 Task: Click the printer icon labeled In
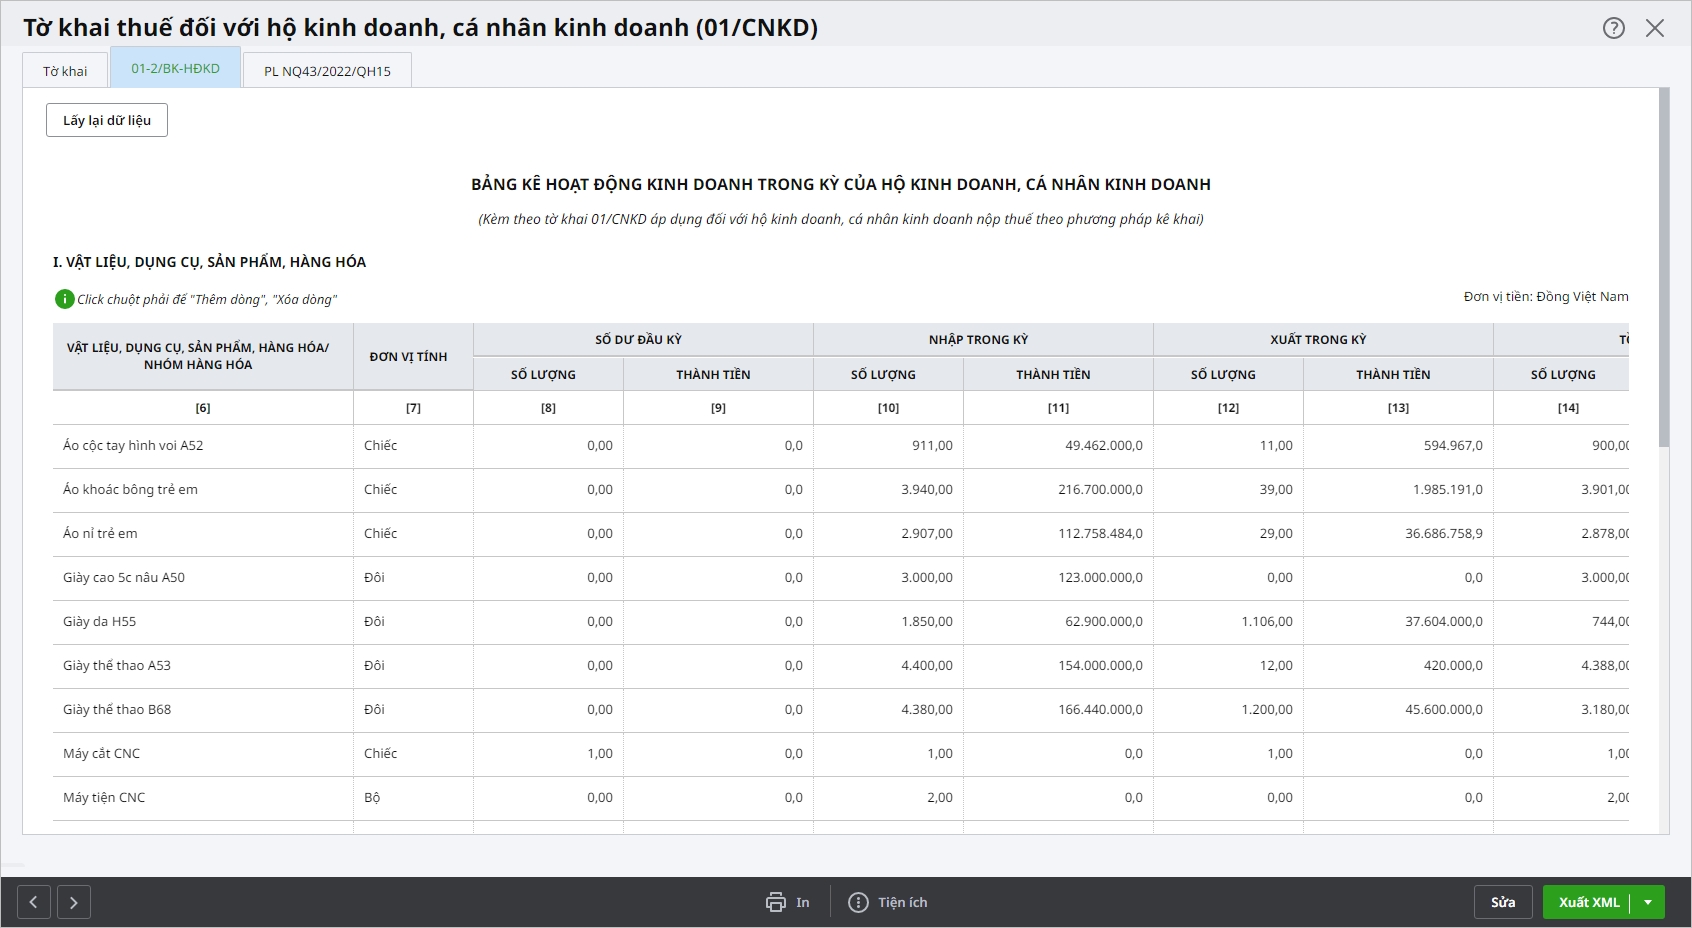pyautogui.click(x=777, y=902)
